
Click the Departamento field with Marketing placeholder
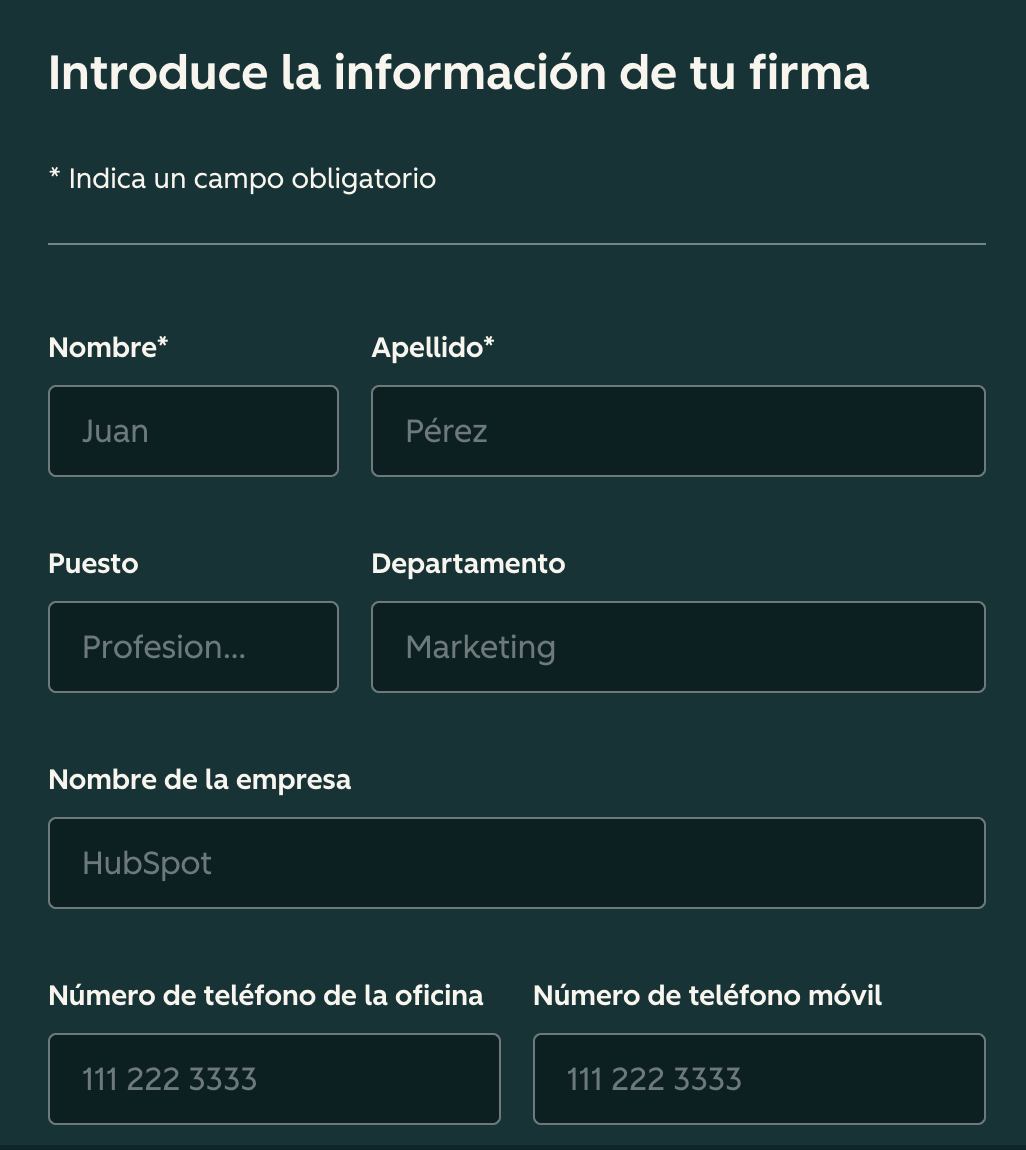(x=678, y=647)
